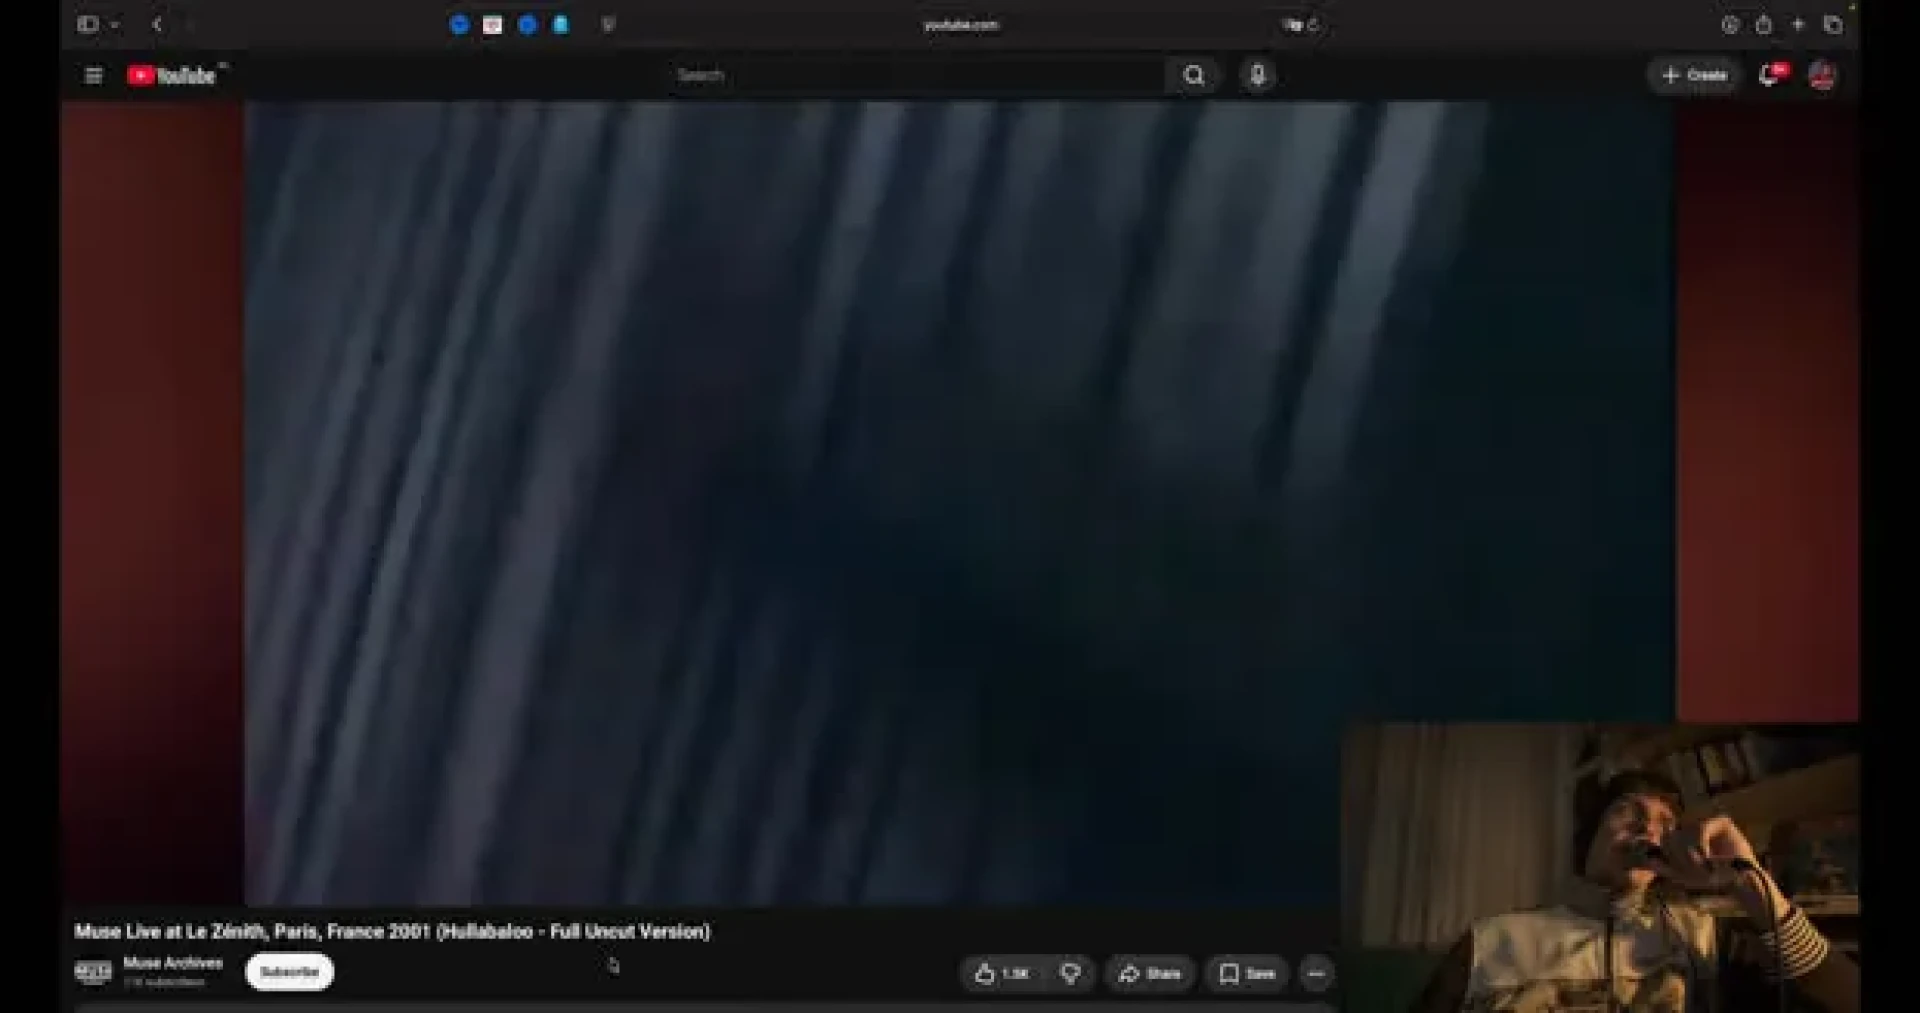
Task: Share the video with the Share button
Action: 1150,973
